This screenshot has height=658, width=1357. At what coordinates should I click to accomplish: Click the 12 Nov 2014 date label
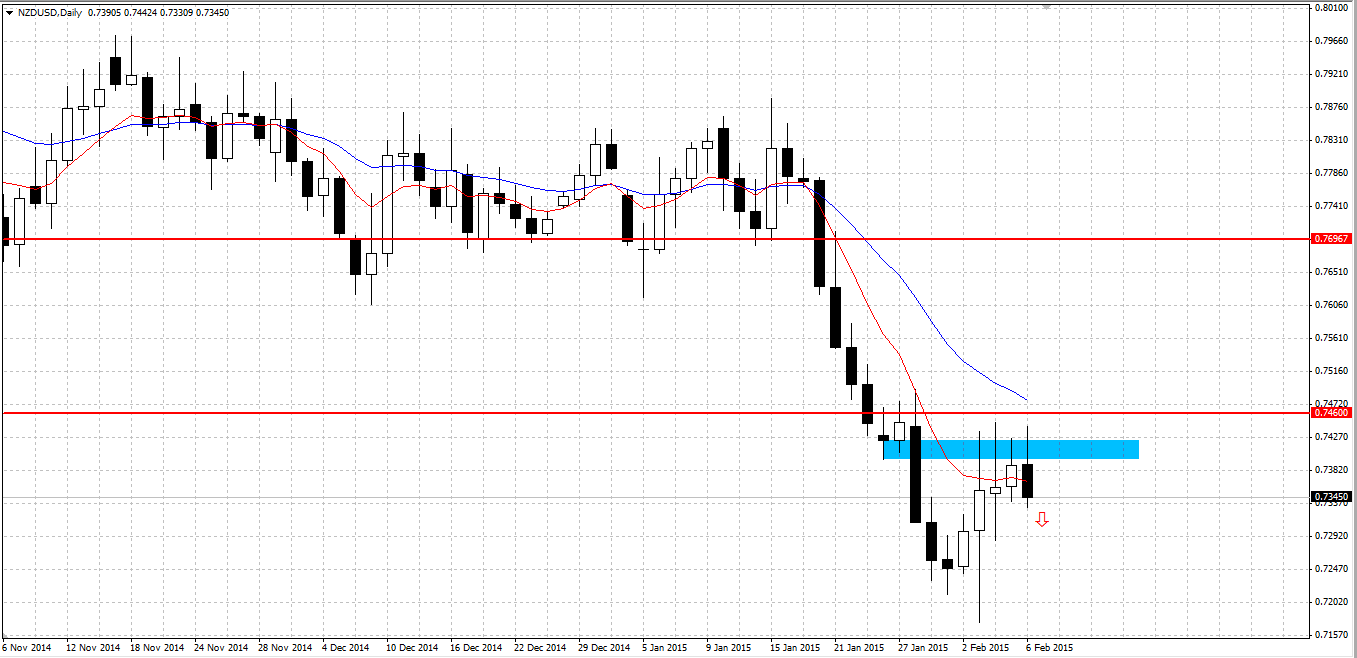(x=93, y=648)
